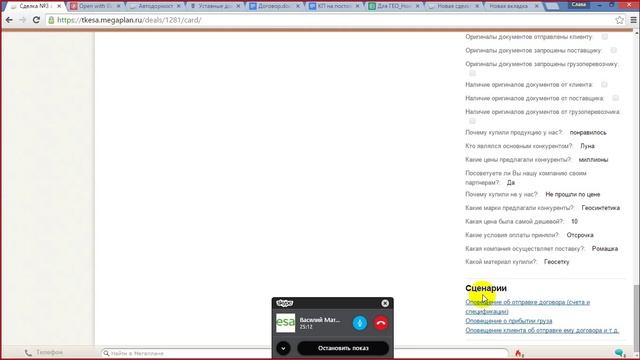
Task: Open the esa contact avatar in Skype
Action: click(x=285, y=323)
